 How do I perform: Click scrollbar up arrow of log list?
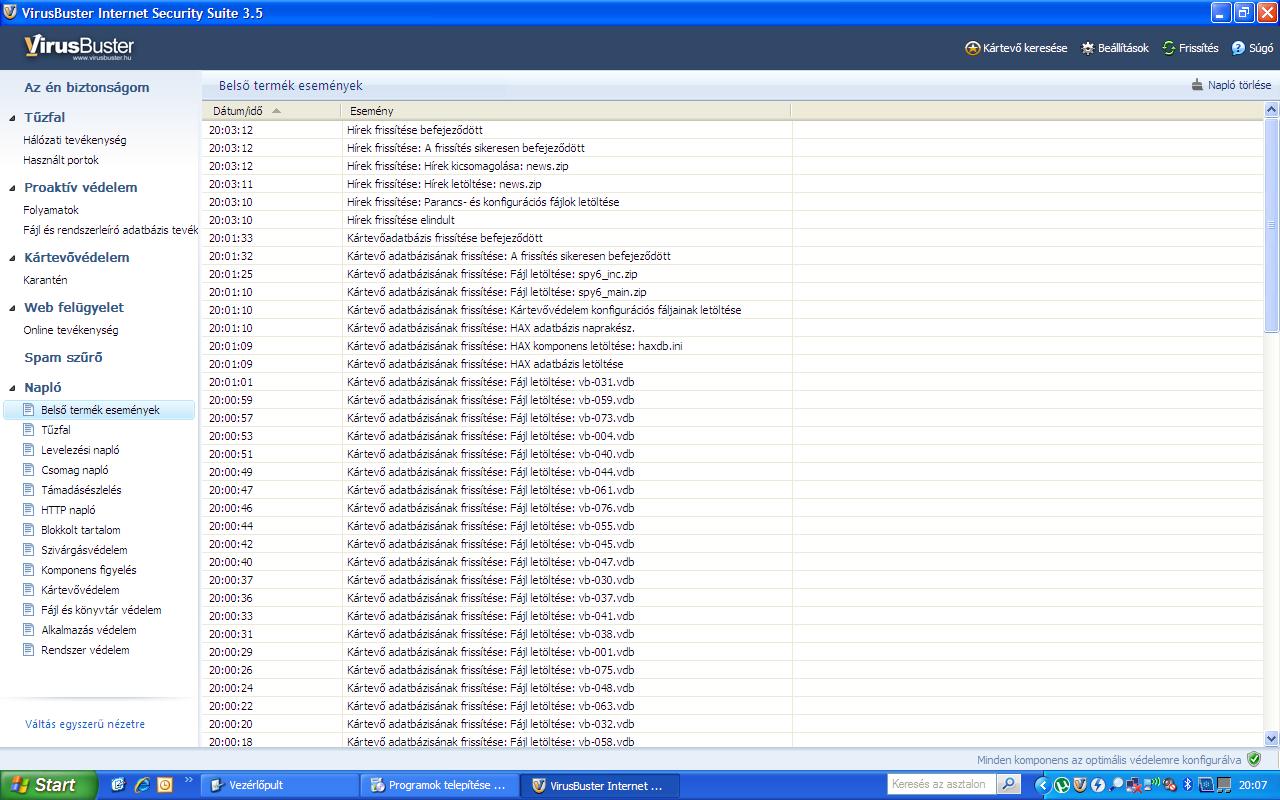[1272, 111]
